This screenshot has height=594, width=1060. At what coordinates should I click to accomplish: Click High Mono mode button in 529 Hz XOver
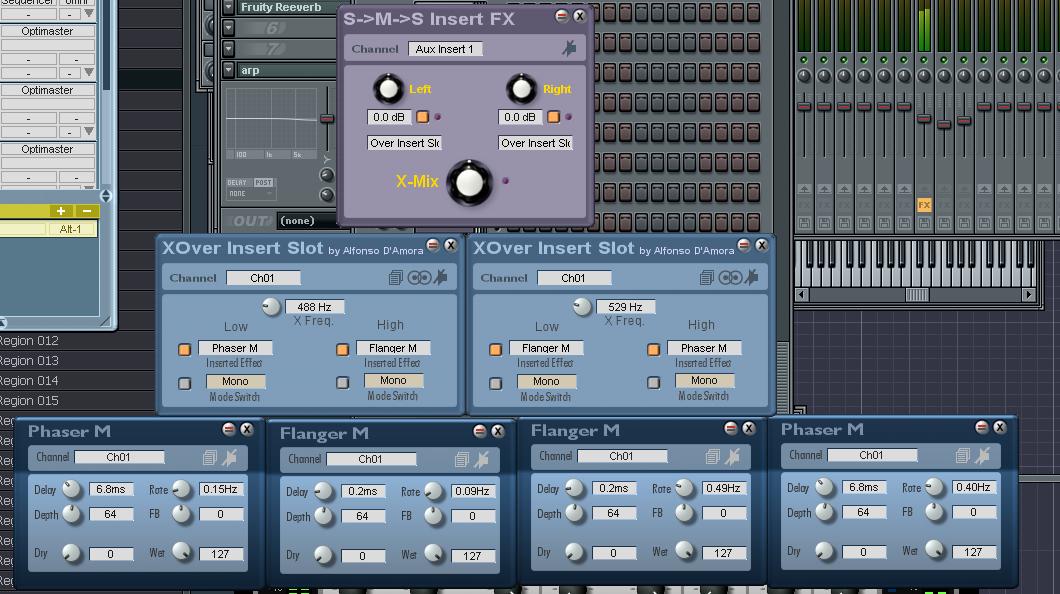click(704, 380)
